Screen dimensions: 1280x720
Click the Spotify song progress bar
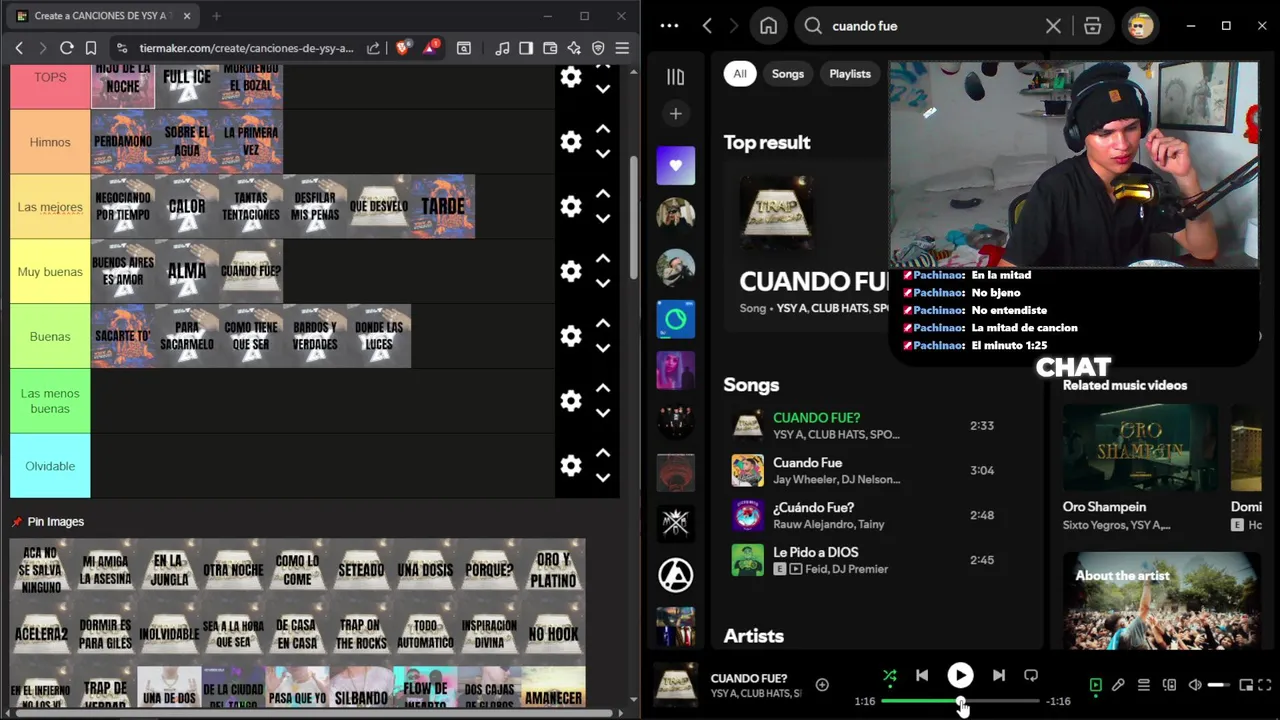click(960, 701)
